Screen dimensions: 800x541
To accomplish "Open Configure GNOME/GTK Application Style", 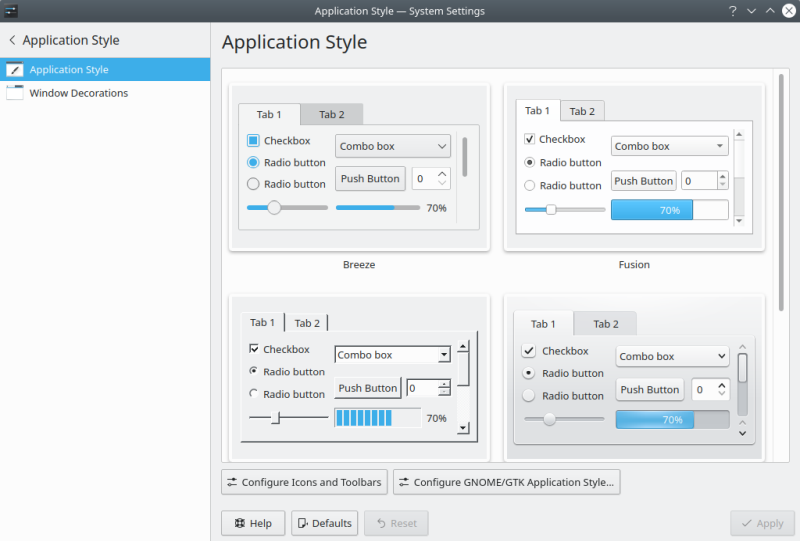I will (507, 482).
